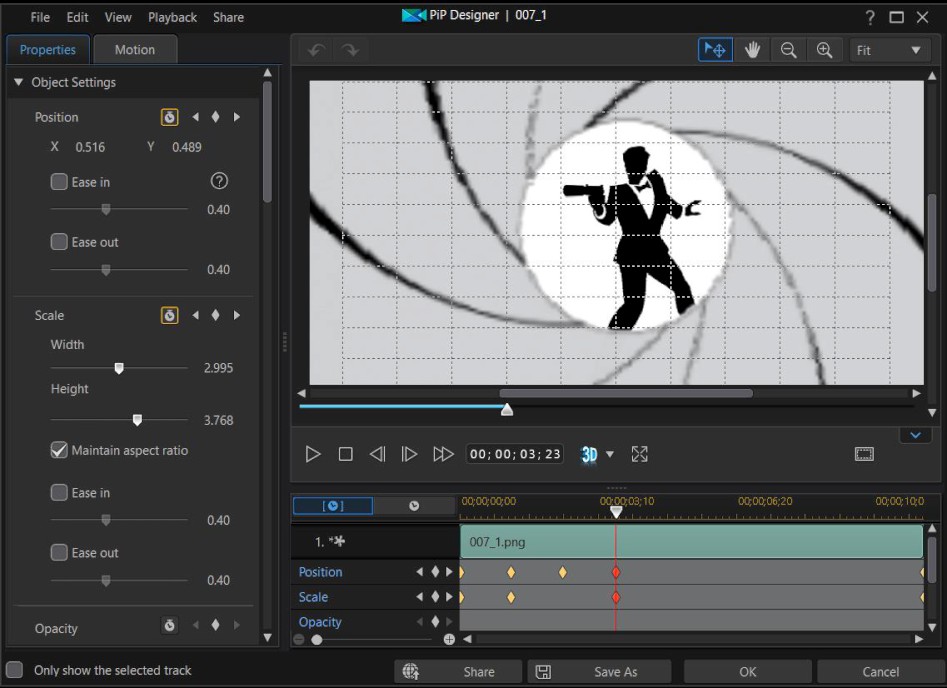Click the timeline zoom-out minus icon
This screenshot has width=947, height=688.
(299, 639)
